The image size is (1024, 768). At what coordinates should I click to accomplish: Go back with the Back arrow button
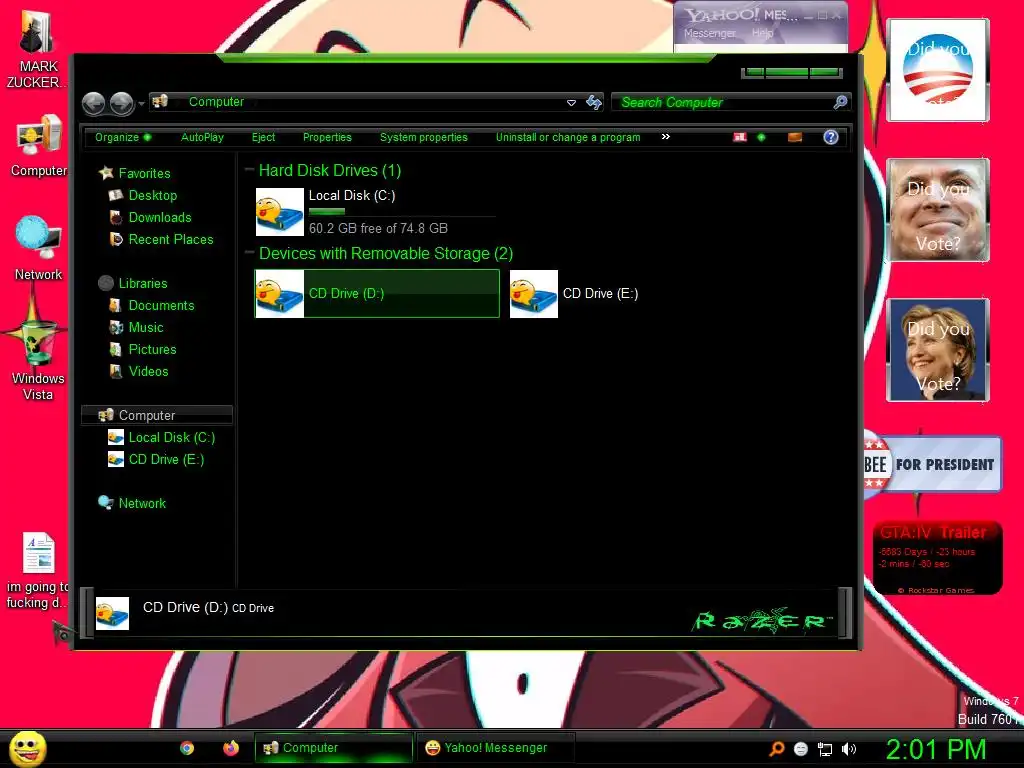[93, 103]
